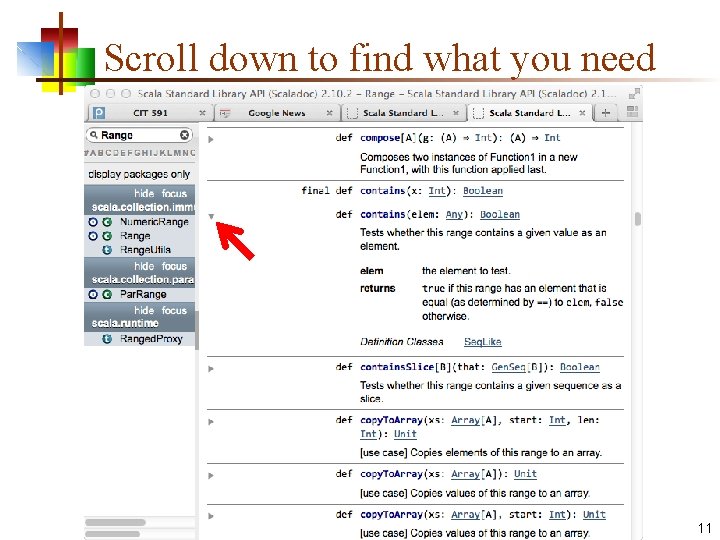This screenshot has width=720, height=540.
Task: Click the containsSlice method name
Action: click(x=397, y=367)
